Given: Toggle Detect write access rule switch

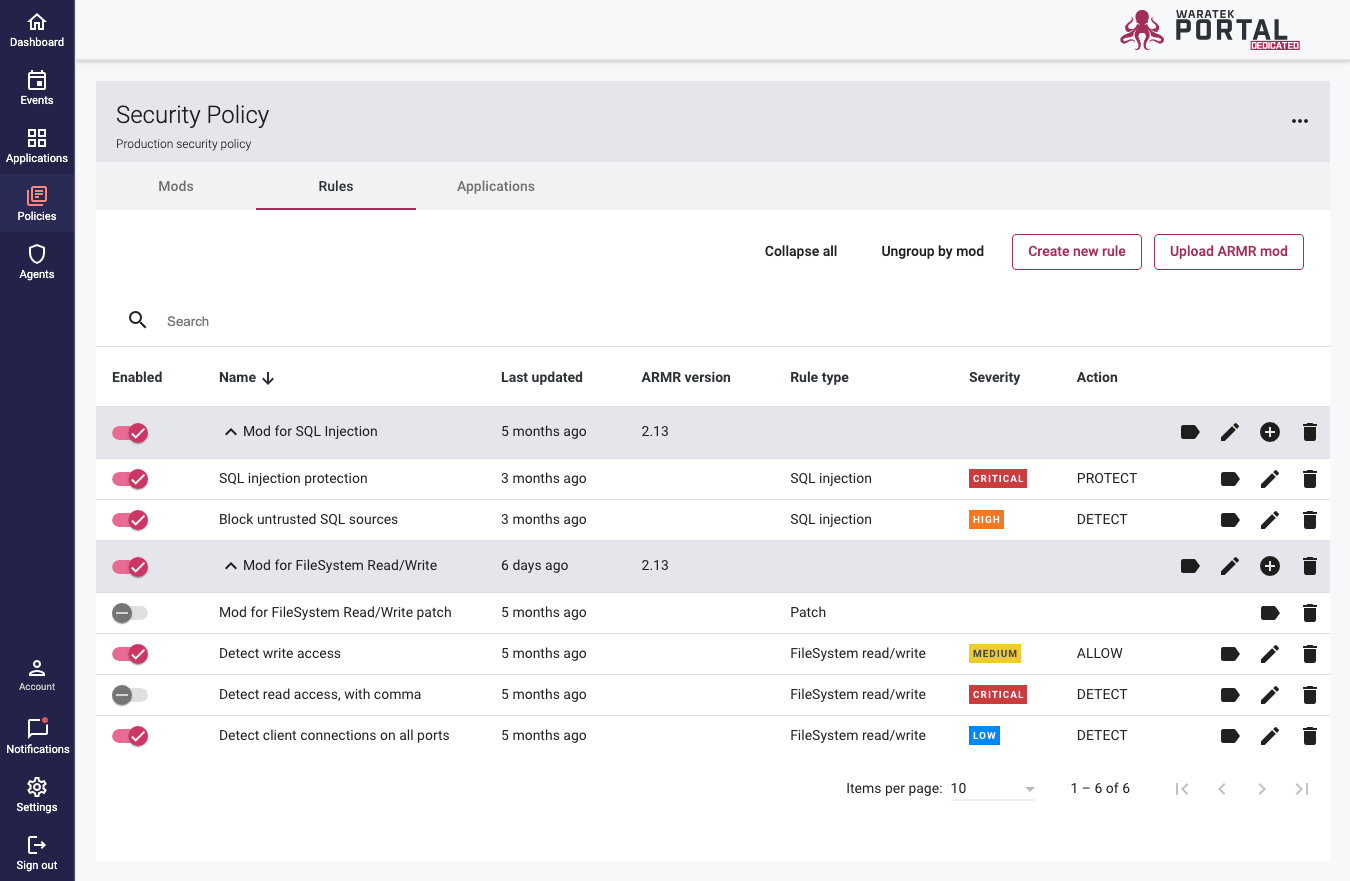Looking at the screenshot, I should [x=130, y=654].
